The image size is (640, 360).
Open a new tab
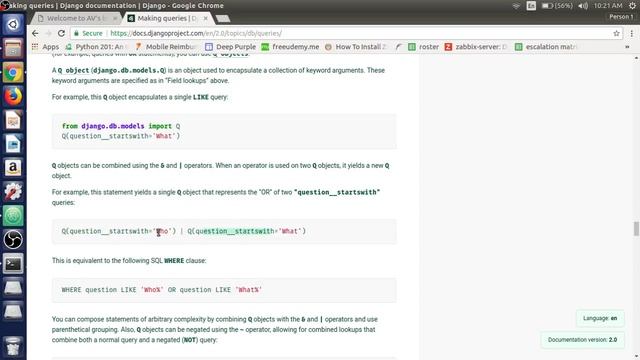(x=223, y=18)
